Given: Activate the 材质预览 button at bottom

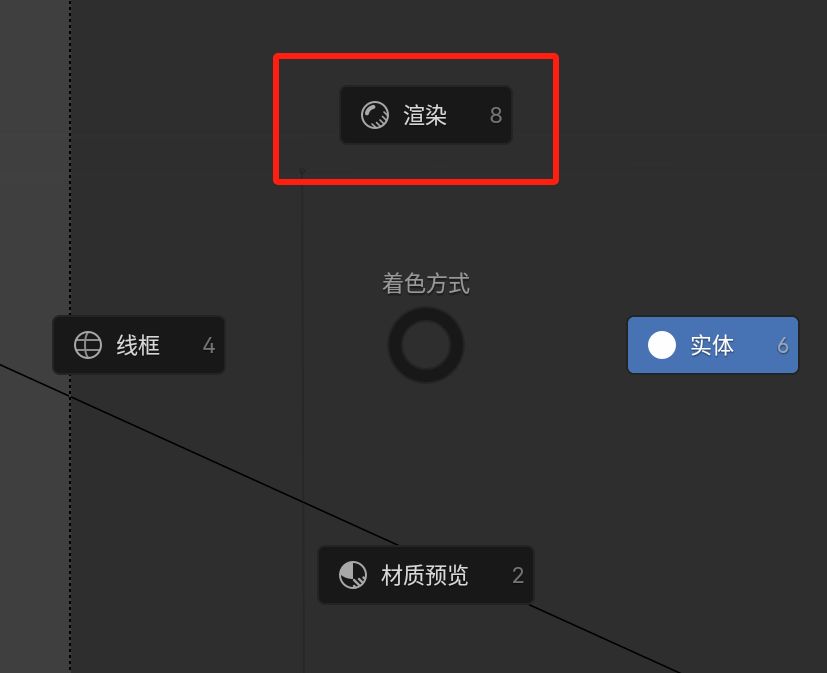Looking at the screenshot, I should click(x=426, y=575).
